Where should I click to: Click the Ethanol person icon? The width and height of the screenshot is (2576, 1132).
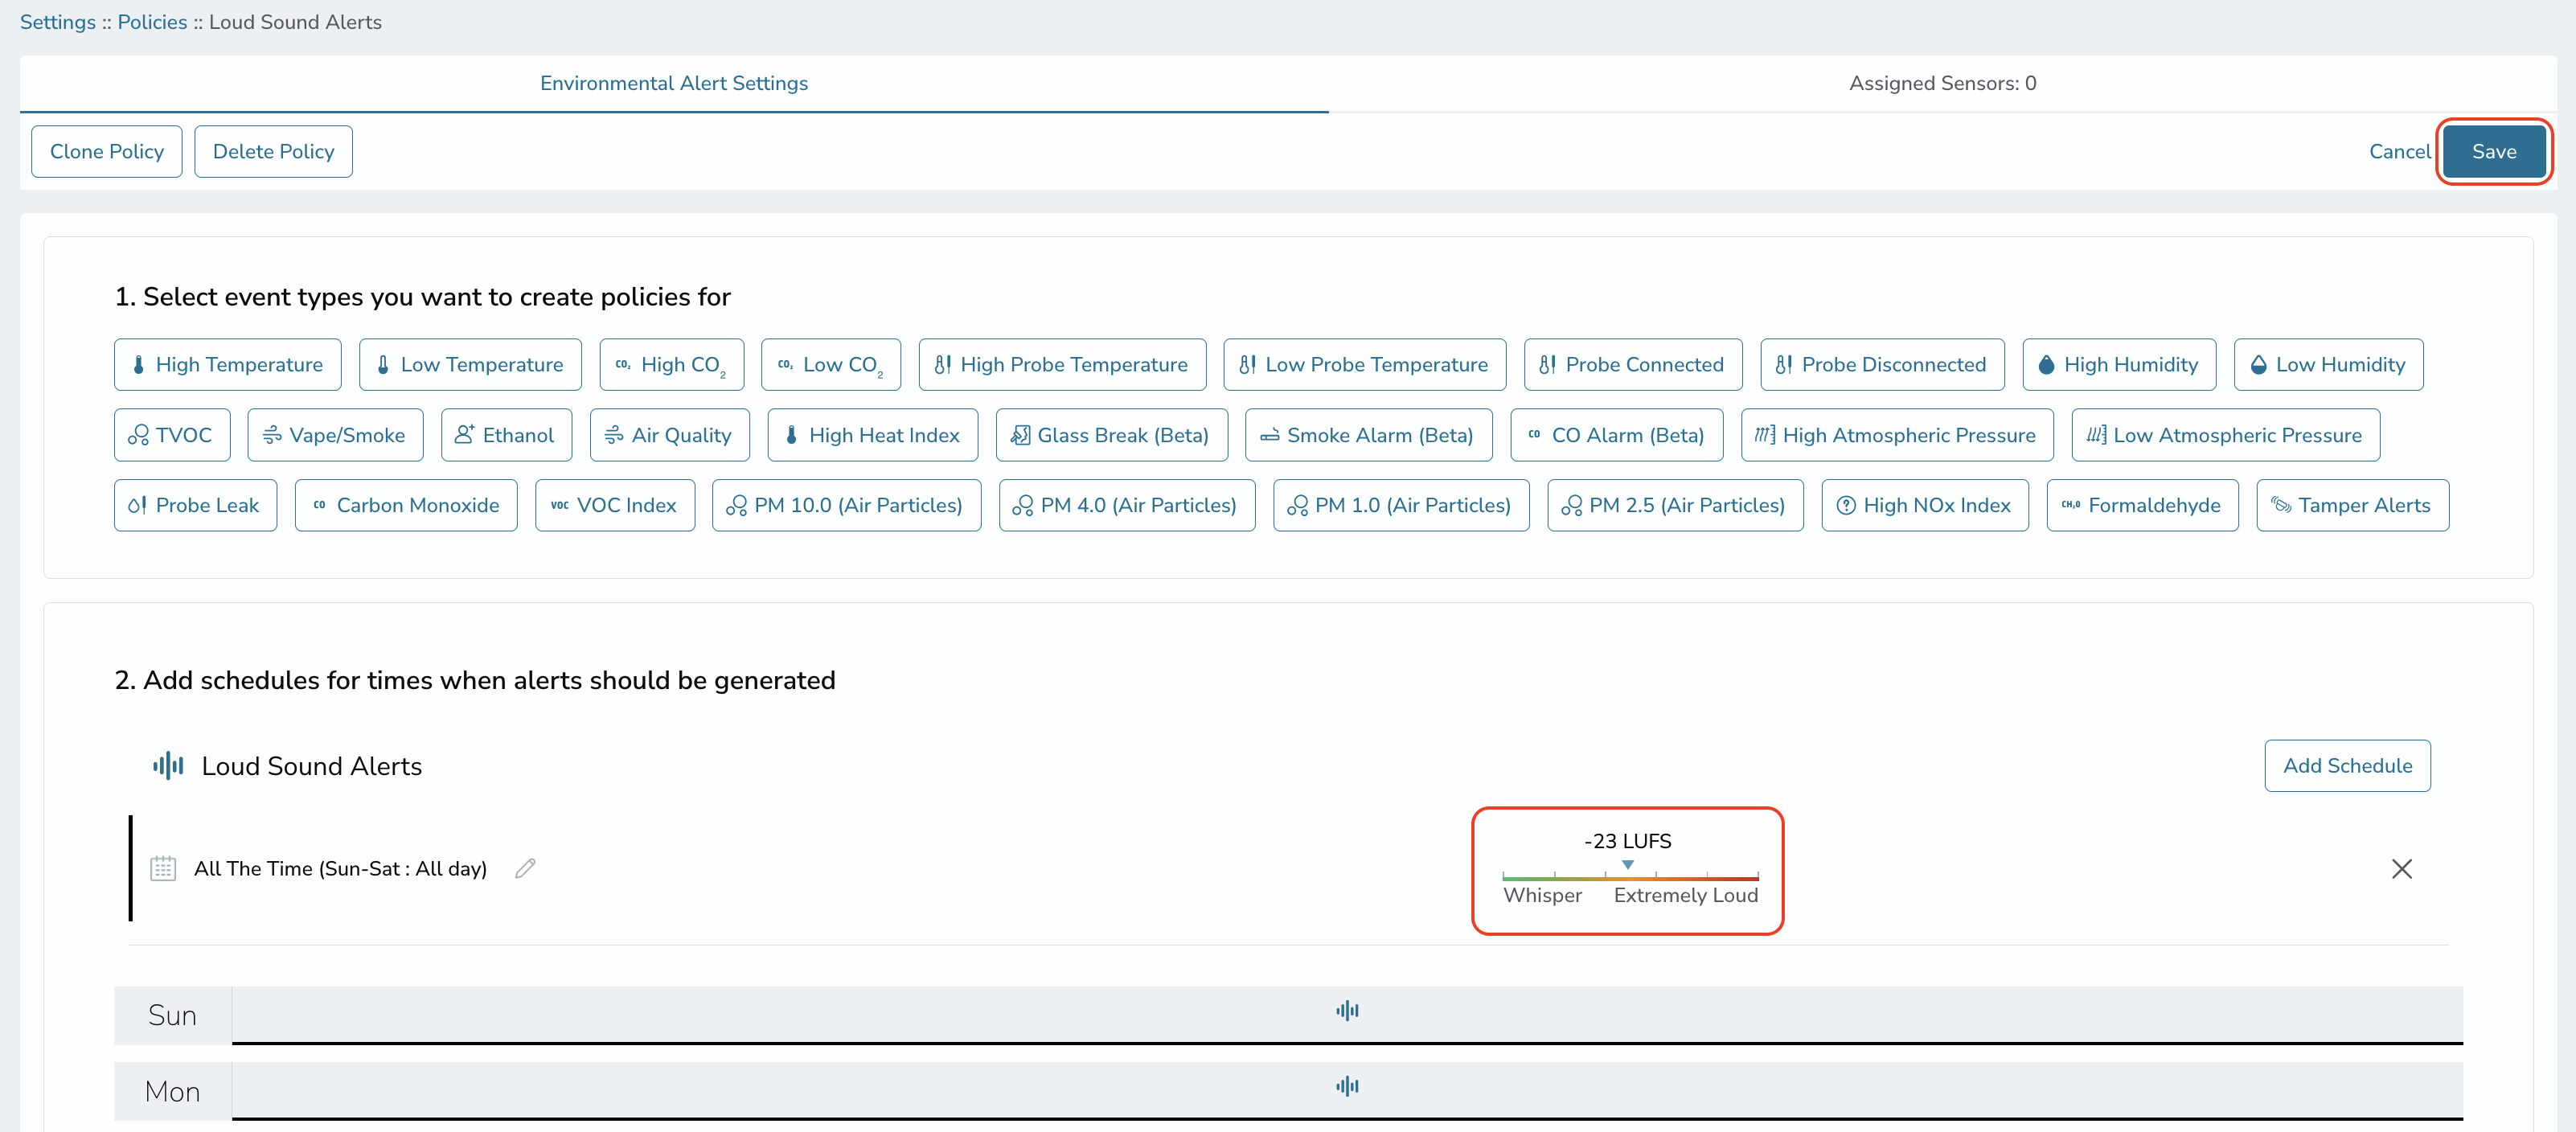pos(465,435)
